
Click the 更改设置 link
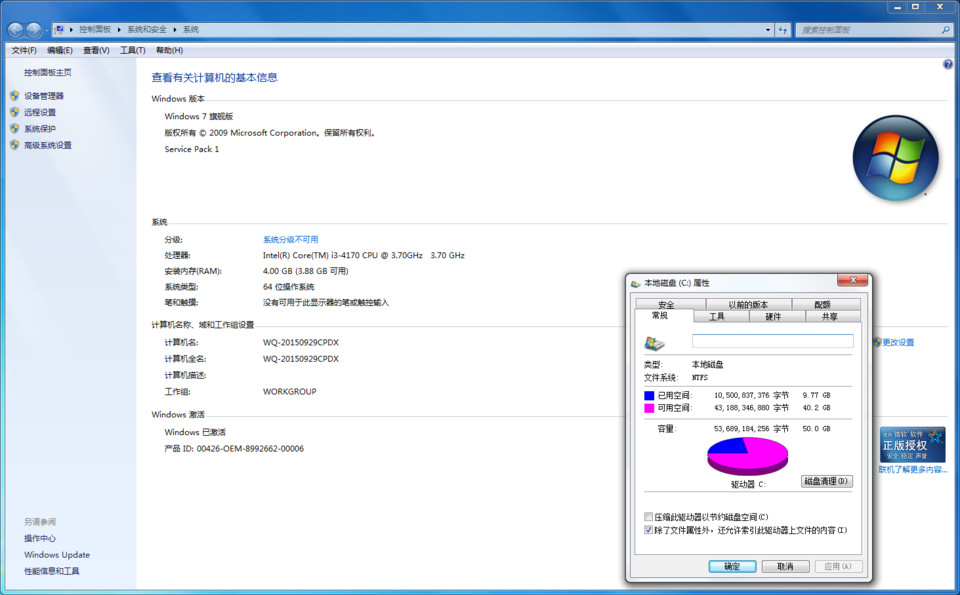click(898, 342)
